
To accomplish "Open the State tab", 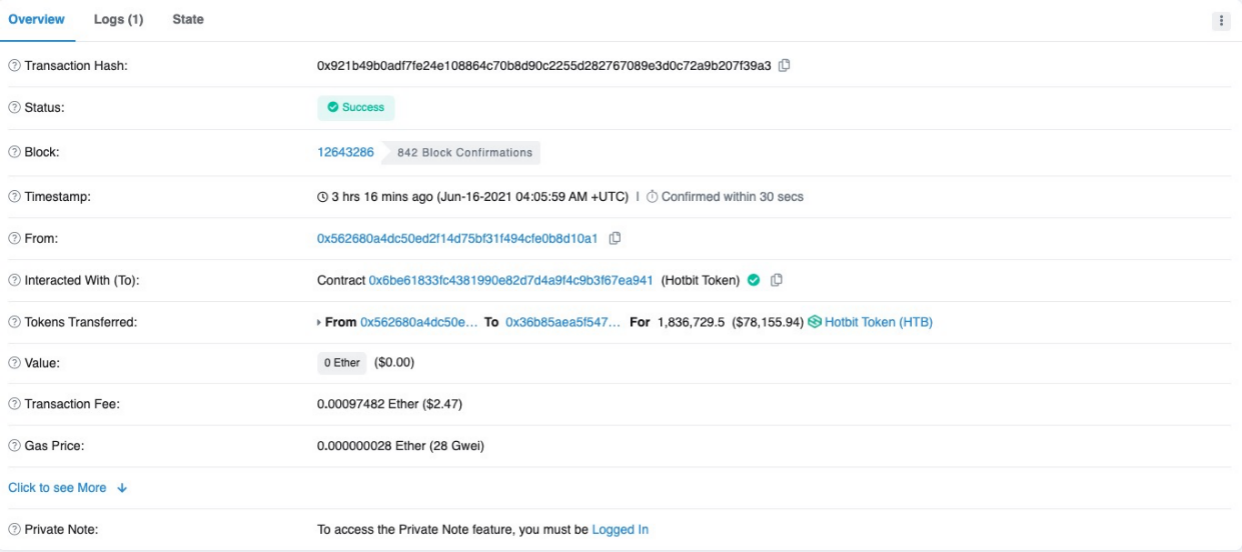I will click(188, 20).
